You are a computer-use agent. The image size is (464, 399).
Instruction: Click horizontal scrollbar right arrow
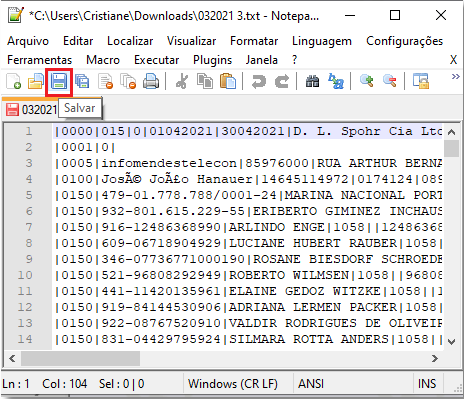click(x=434, y=358)
